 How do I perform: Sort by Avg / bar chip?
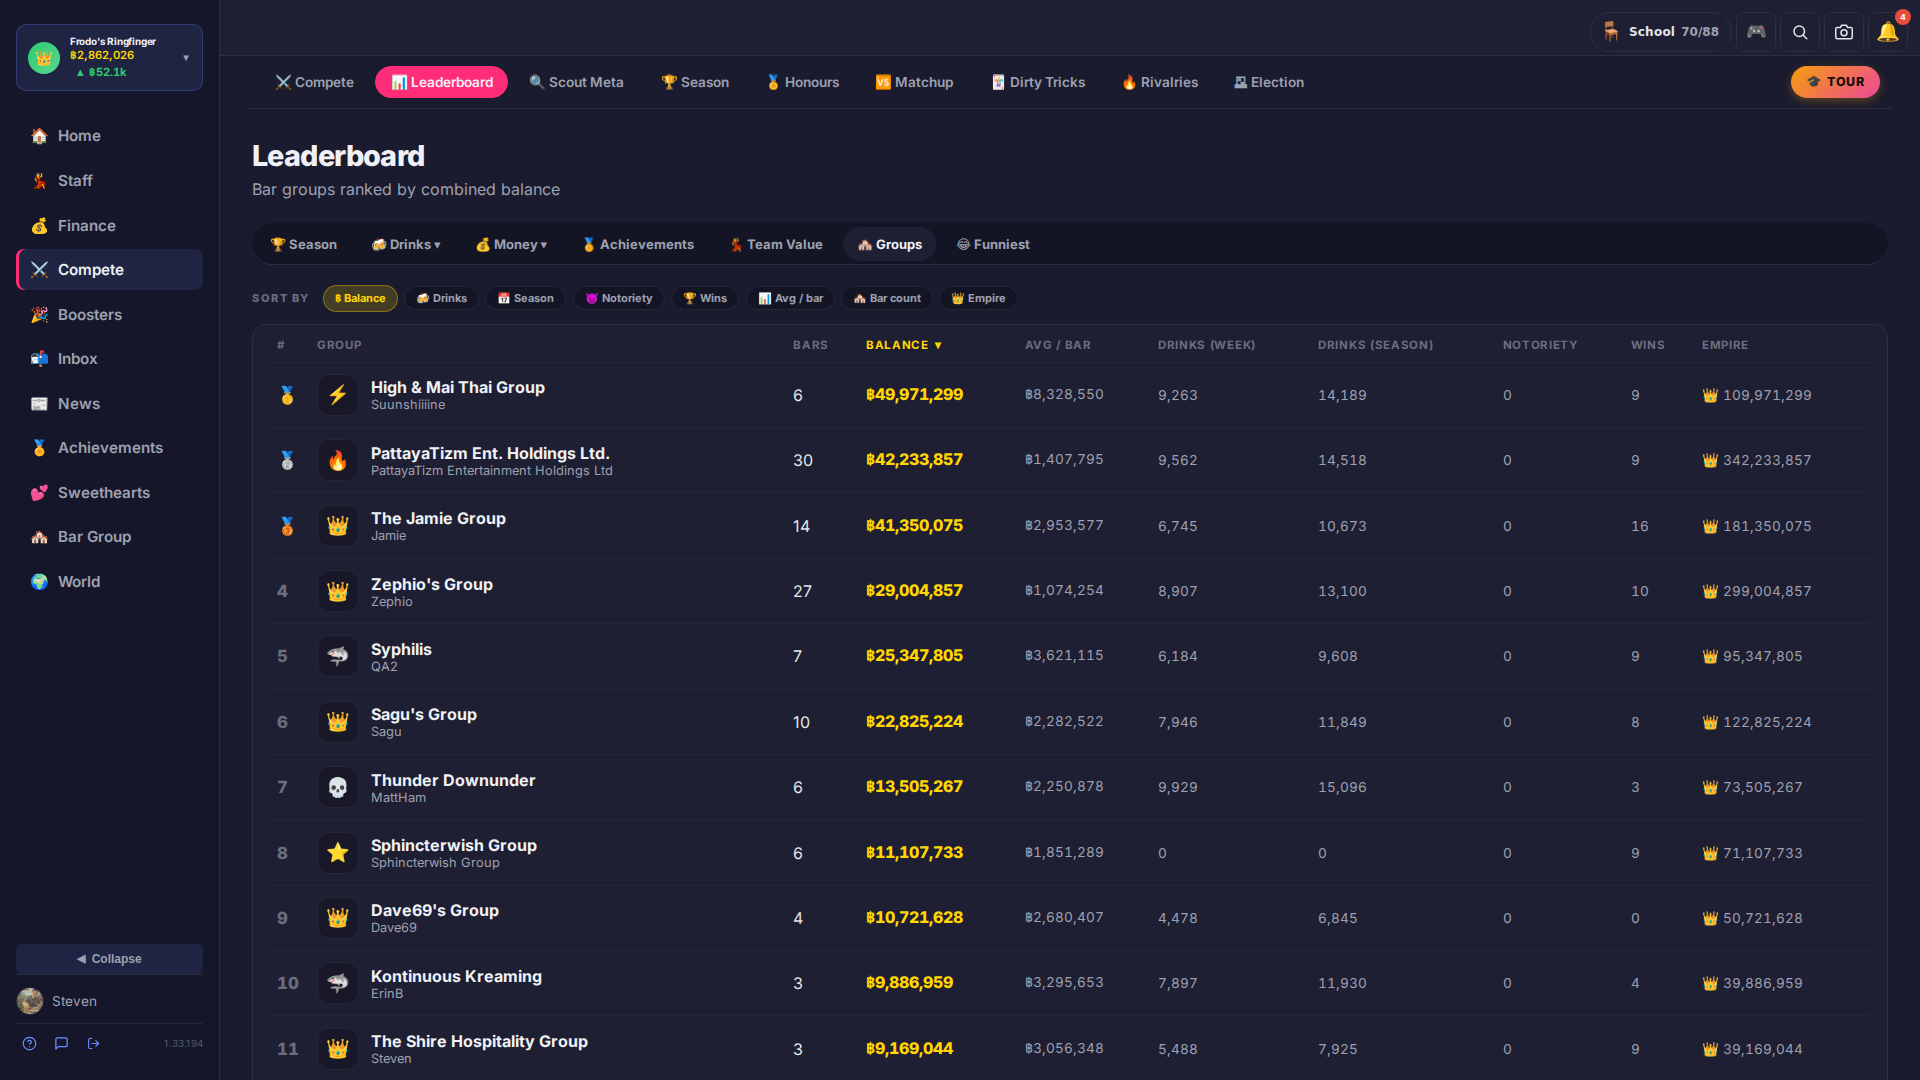(791, 298)
